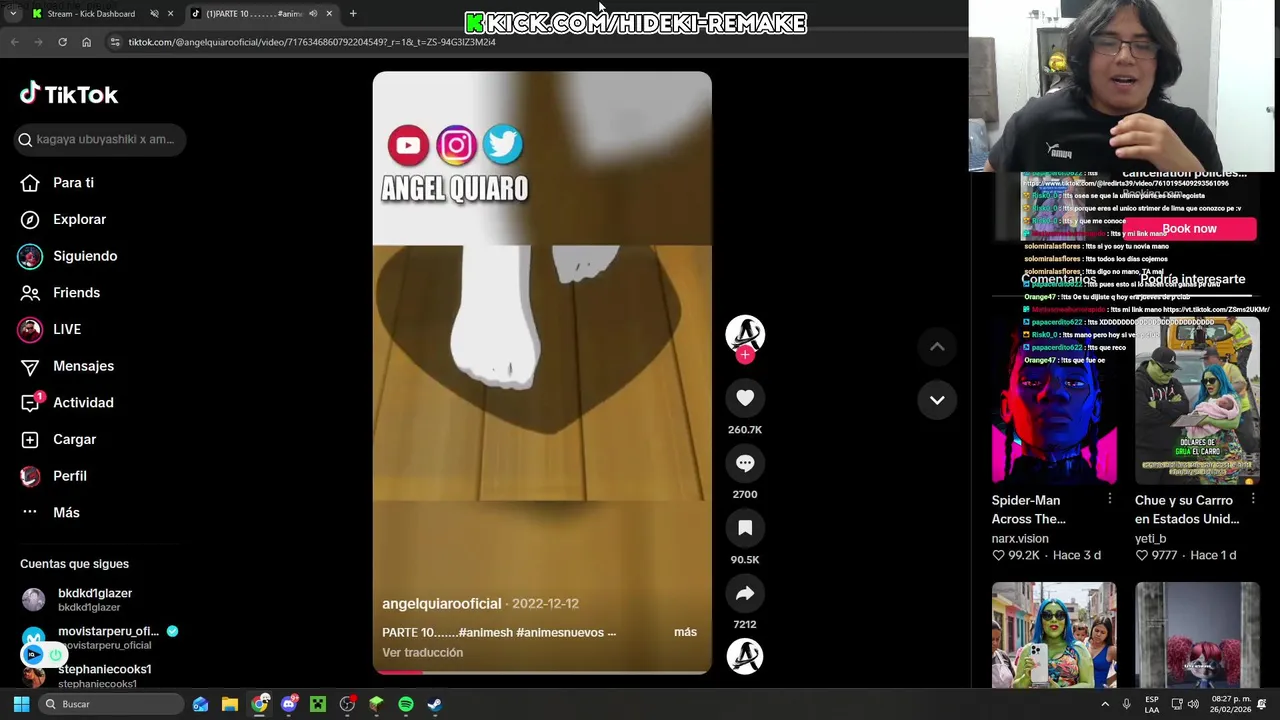The image size is (1280, 720).
Task: Open the blue-haired woman street video thumbnail
Action: tap(1054, 635)
